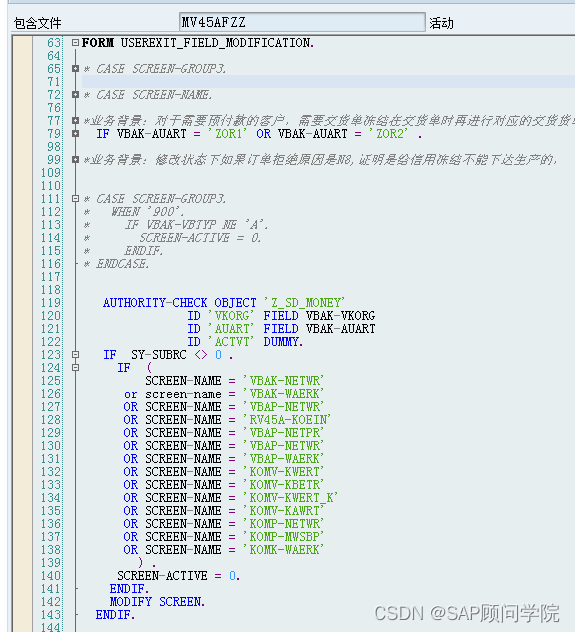The image size is (575, 632).
Task: Click the 'Z_SD_MONEY' string literal
Action: [x=304, y=303]
